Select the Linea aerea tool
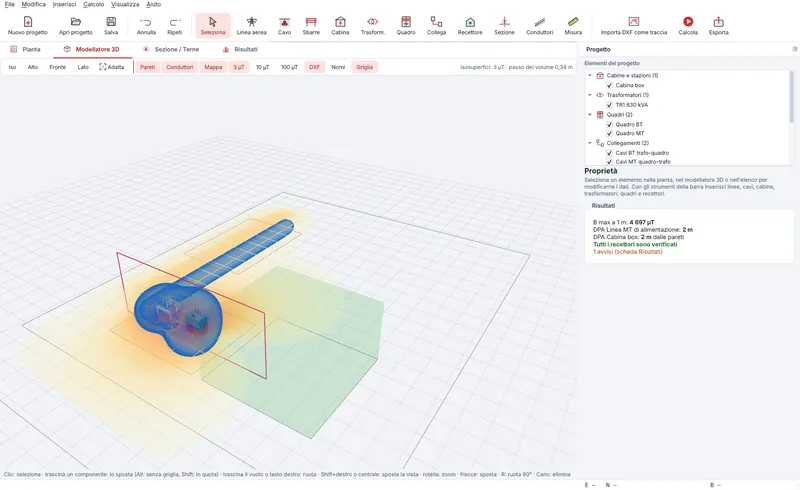Screen dimensions: 800x490 [x=252, y=26]
